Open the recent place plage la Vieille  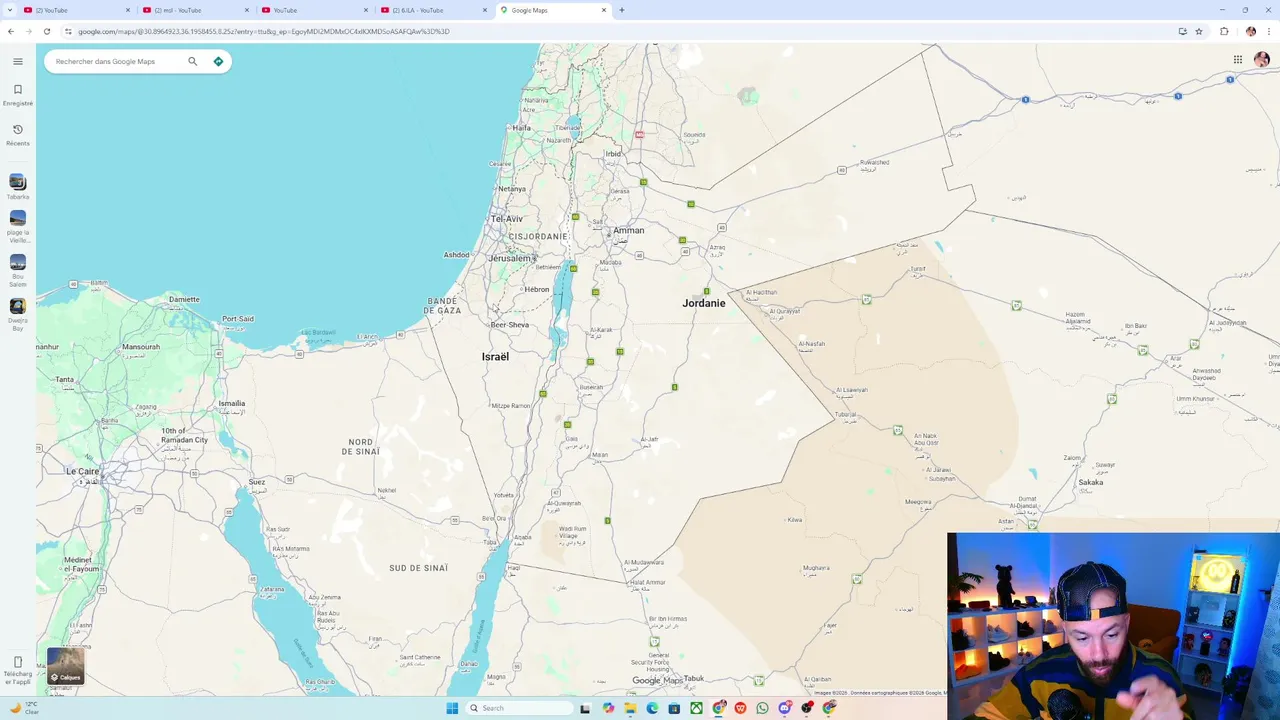click(x=17, y=226)
